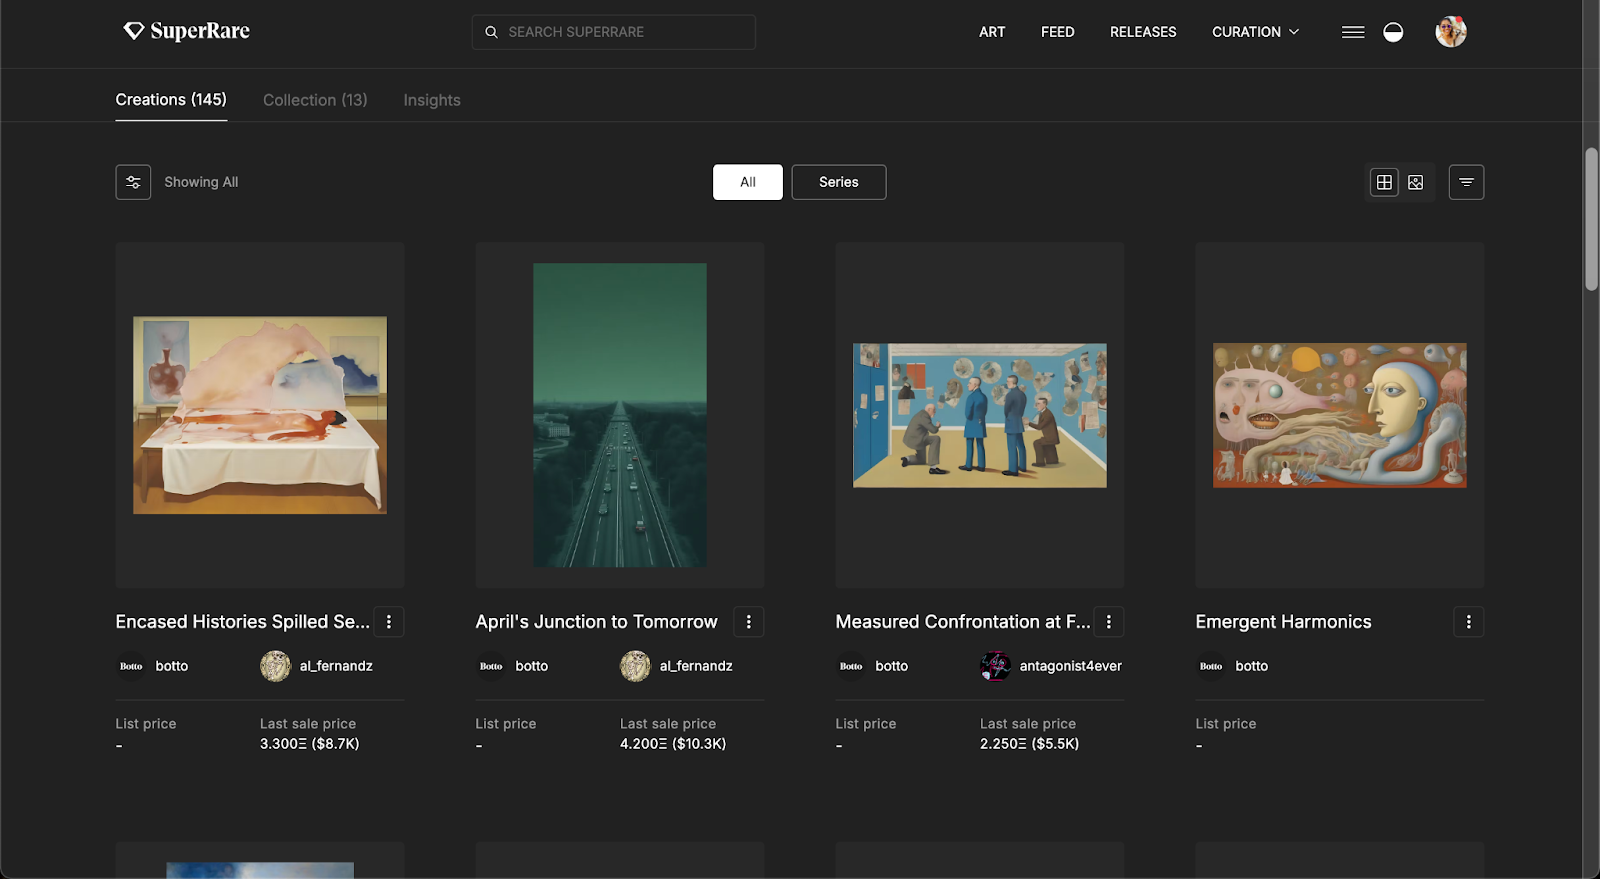Focus the Search SuperRare field
This screenshot has width=1600, height=879.
613,32
